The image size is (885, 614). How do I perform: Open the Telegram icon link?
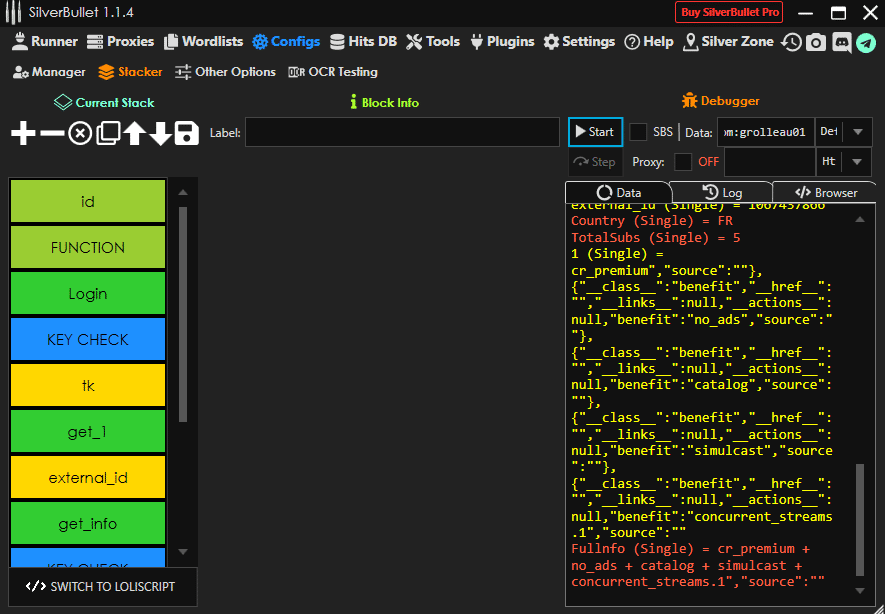[x=866, y=42]
